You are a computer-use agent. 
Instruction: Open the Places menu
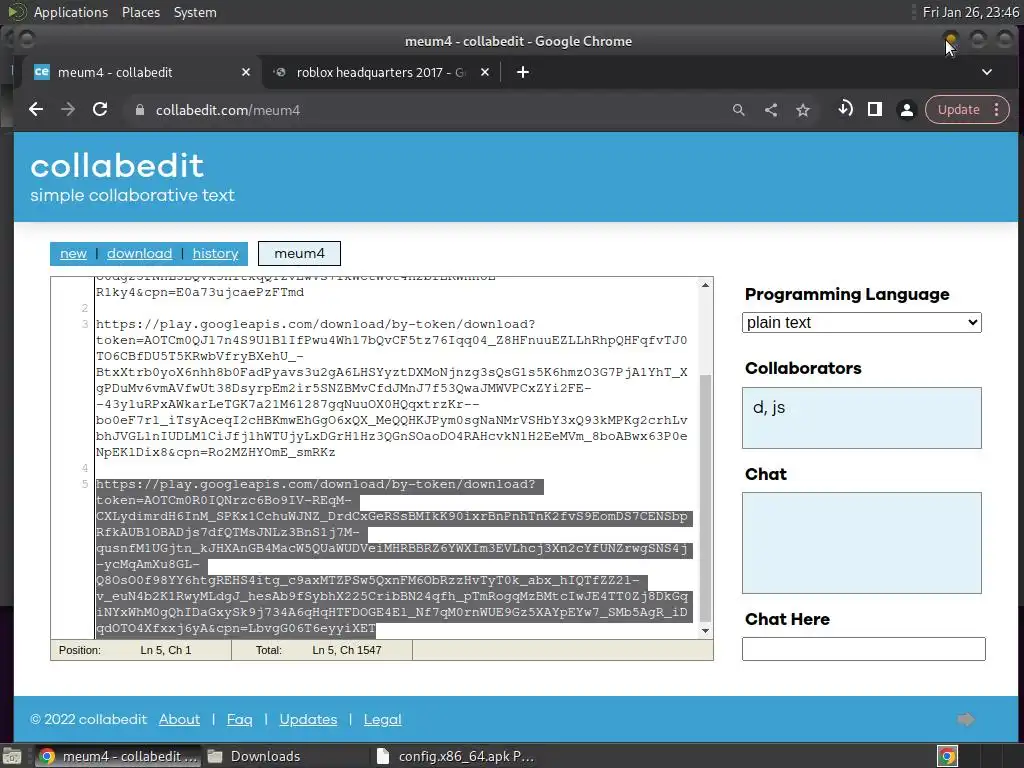pos(140,12)
